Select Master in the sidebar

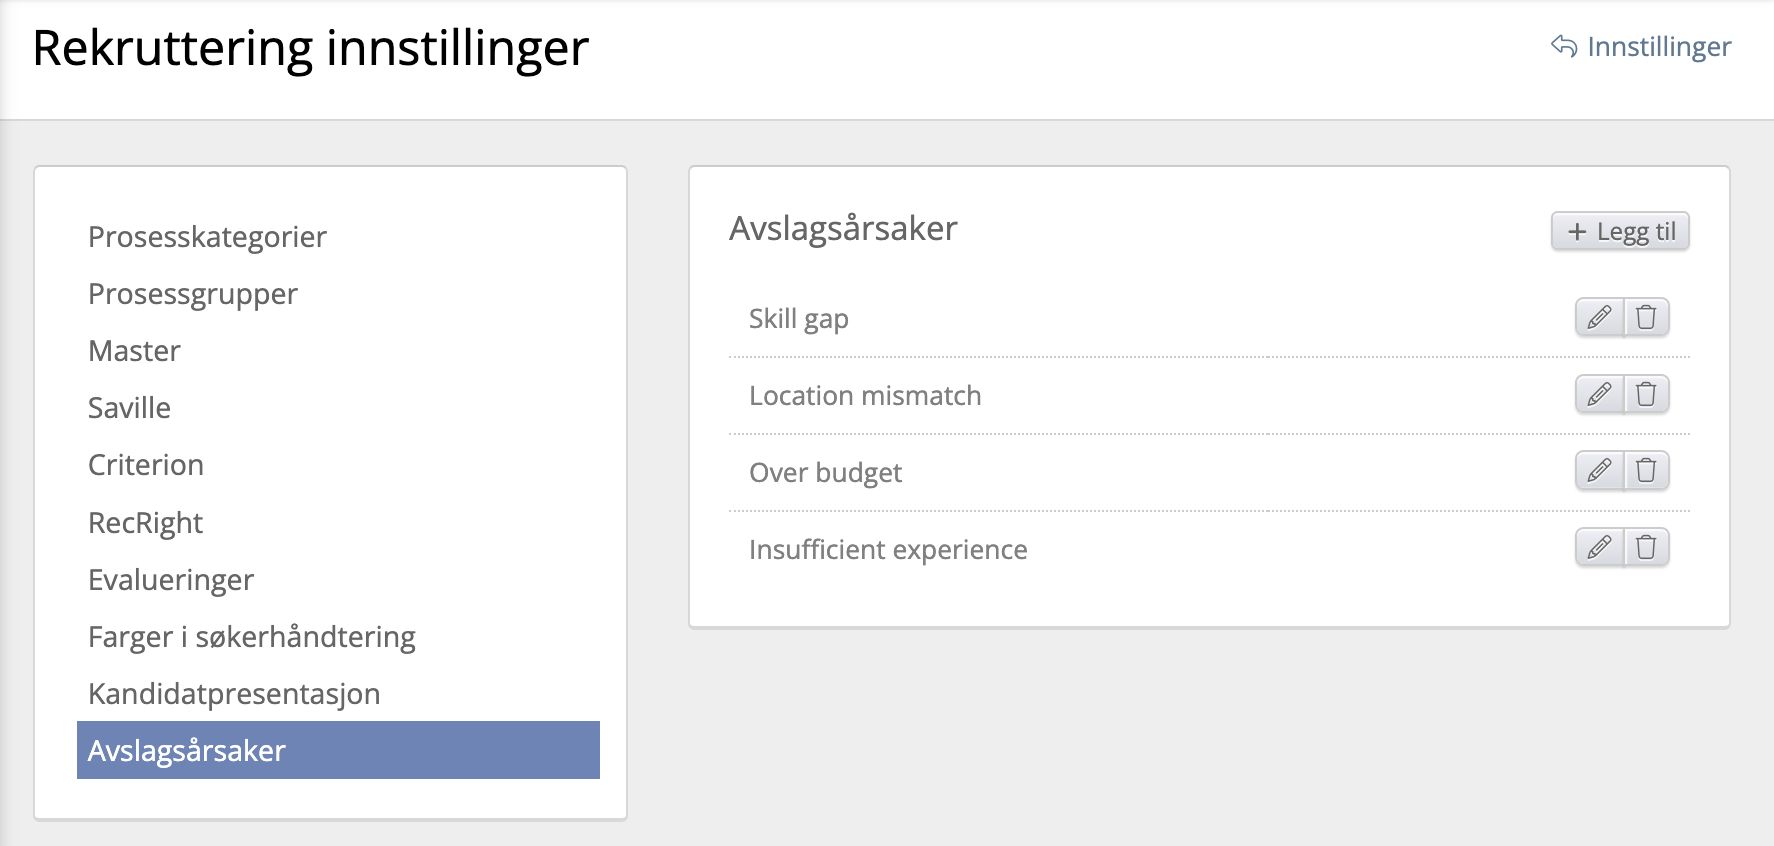click(134, 351)
